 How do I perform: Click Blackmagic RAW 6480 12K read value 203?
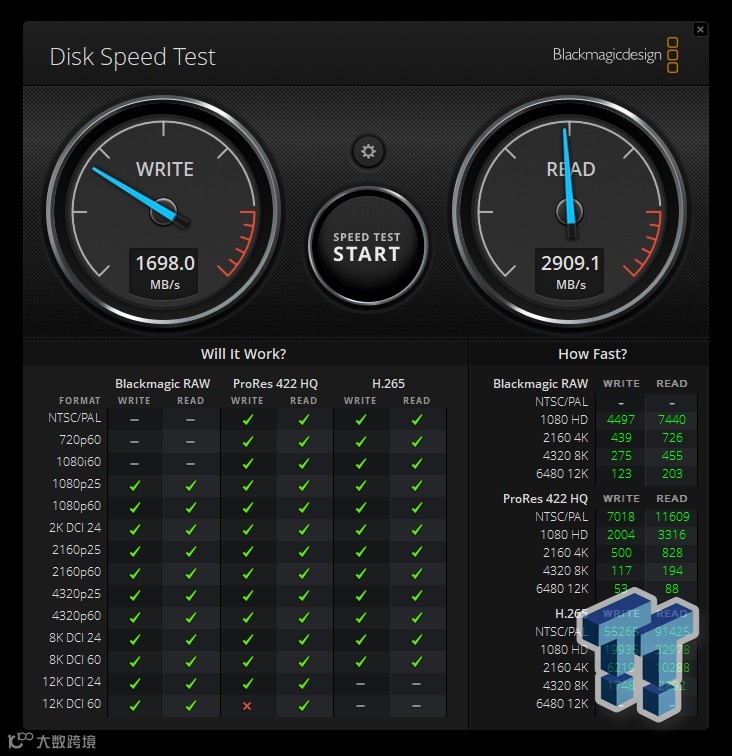(x=672, y=474)
